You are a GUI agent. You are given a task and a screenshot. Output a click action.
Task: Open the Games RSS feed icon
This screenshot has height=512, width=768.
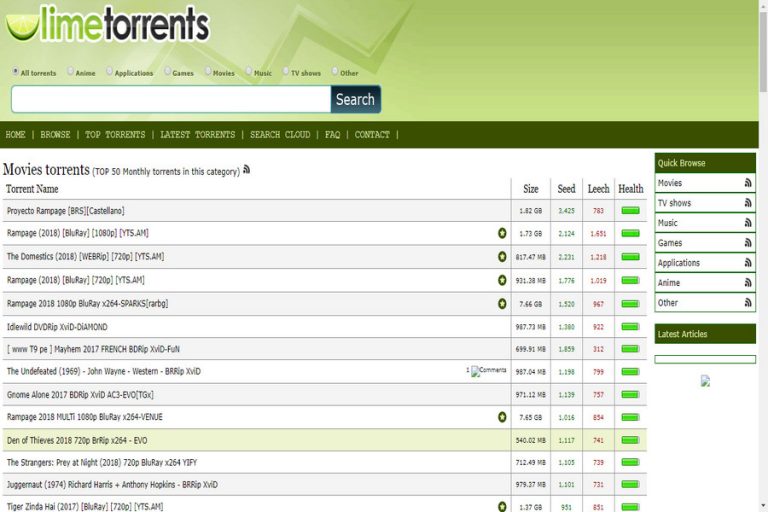747,243
